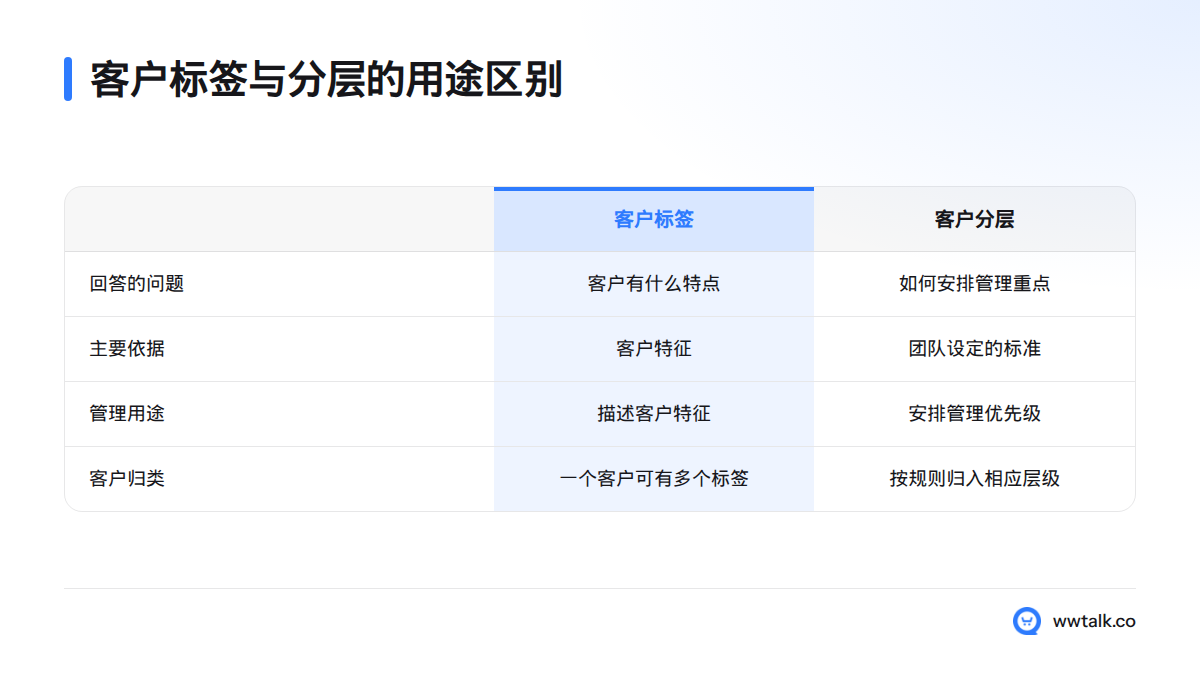
Task: Click the 客户分层 column header
Action: click(x=975, y=220)
